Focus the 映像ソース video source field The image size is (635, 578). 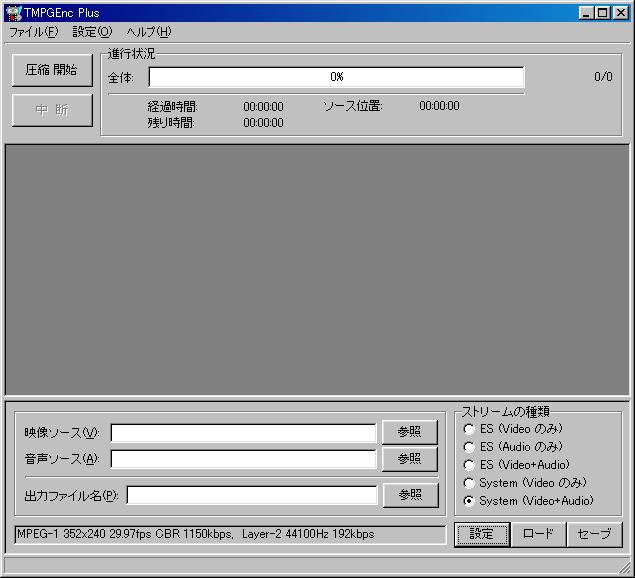(x=243, y=433)
